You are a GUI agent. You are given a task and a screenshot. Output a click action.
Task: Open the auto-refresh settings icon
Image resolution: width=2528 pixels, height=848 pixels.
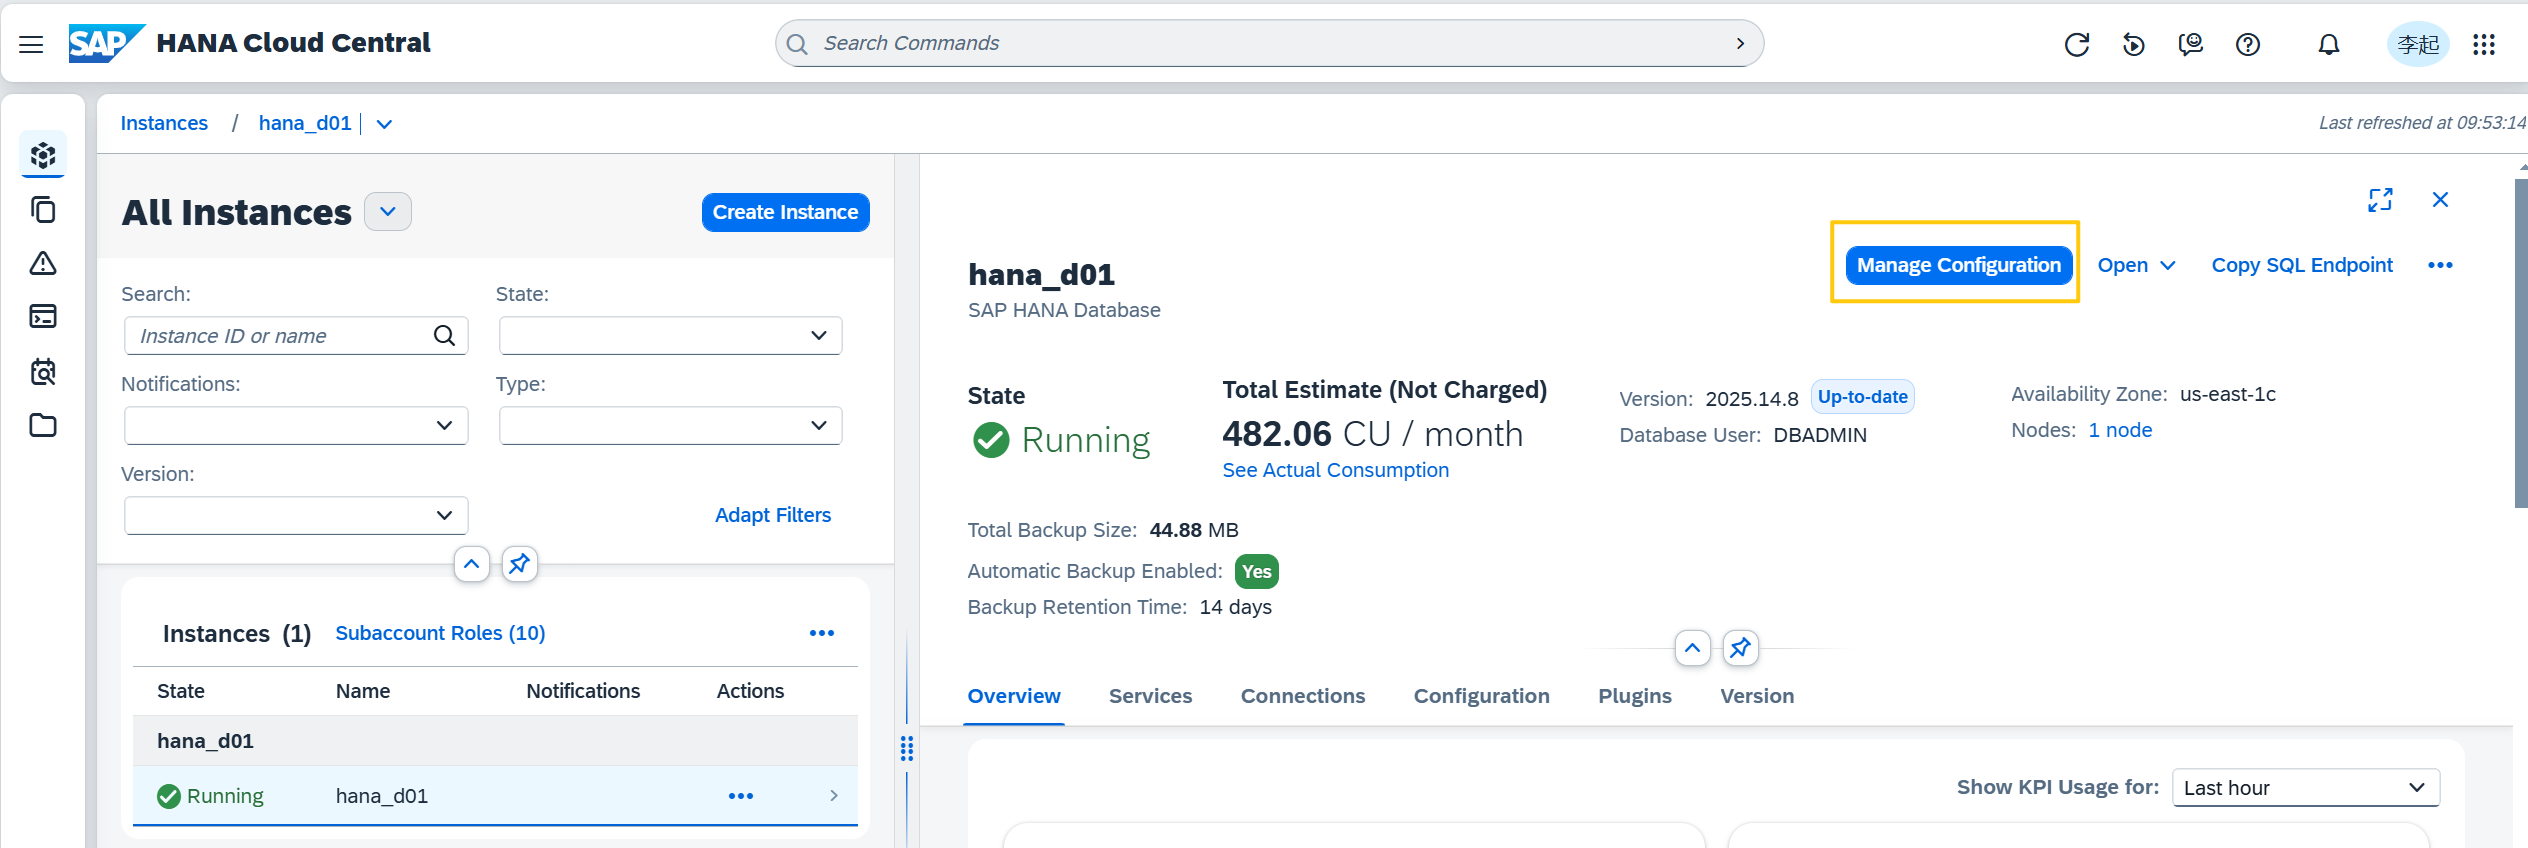point(2133,44)
